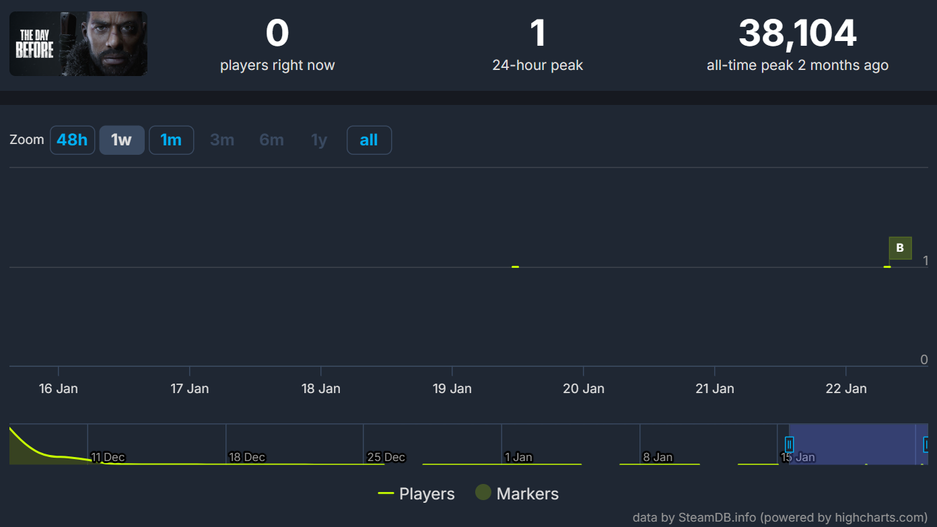The height and width of the screenshot is (527, 937).
Task: Switch zoom to 1m
Action: pyautogui.click(x=171, y=140)
